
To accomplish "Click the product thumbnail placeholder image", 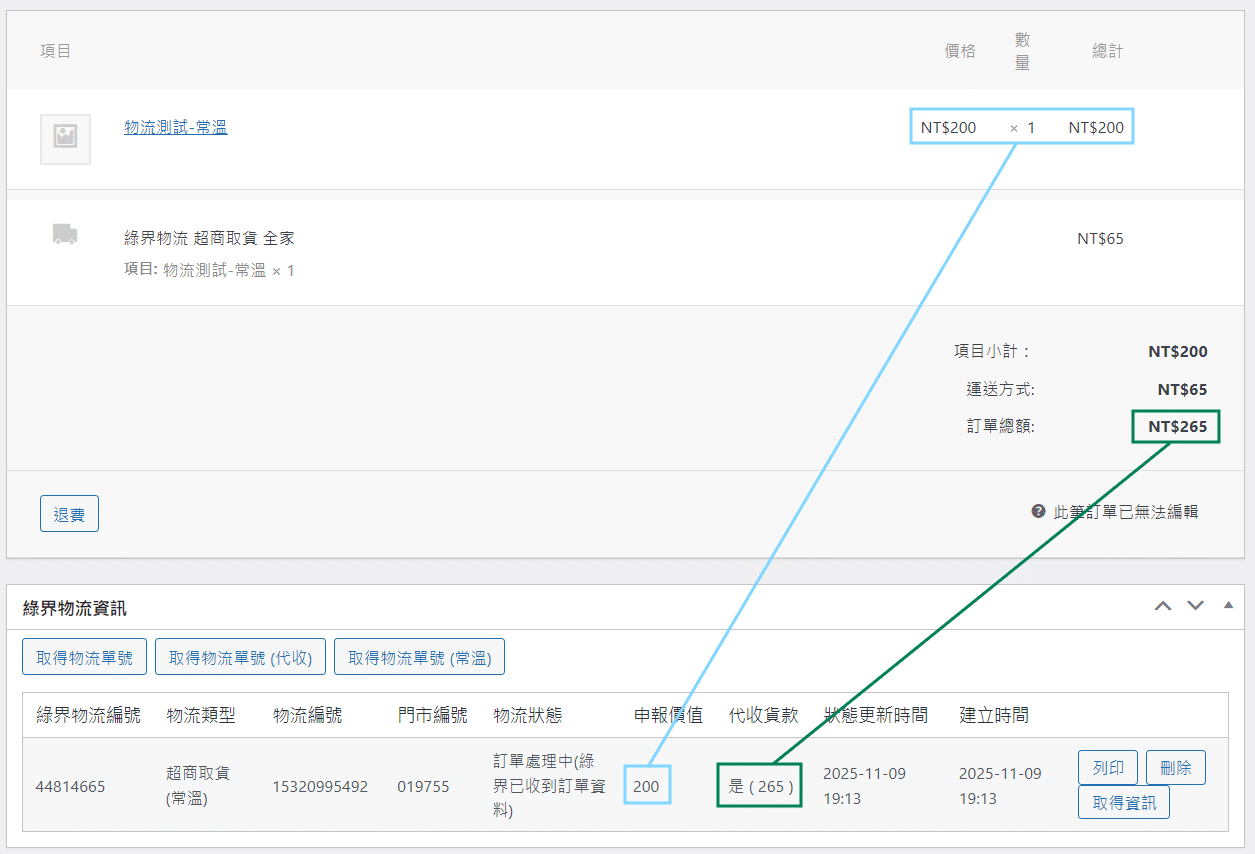I will pyautogui.click(x=65, y=138).
